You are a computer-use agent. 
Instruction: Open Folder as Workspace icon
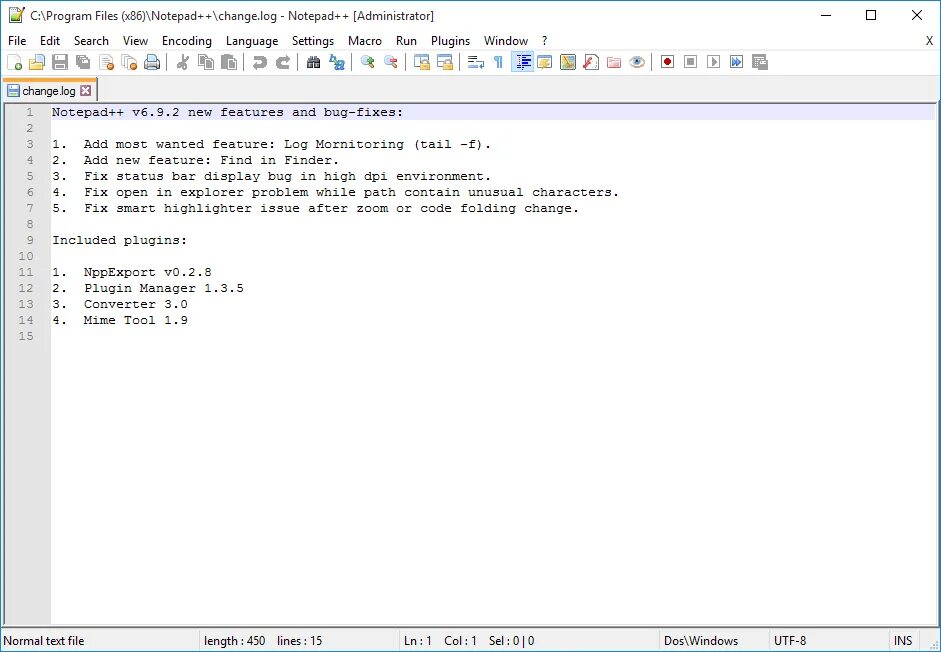[x=613, y=62]
